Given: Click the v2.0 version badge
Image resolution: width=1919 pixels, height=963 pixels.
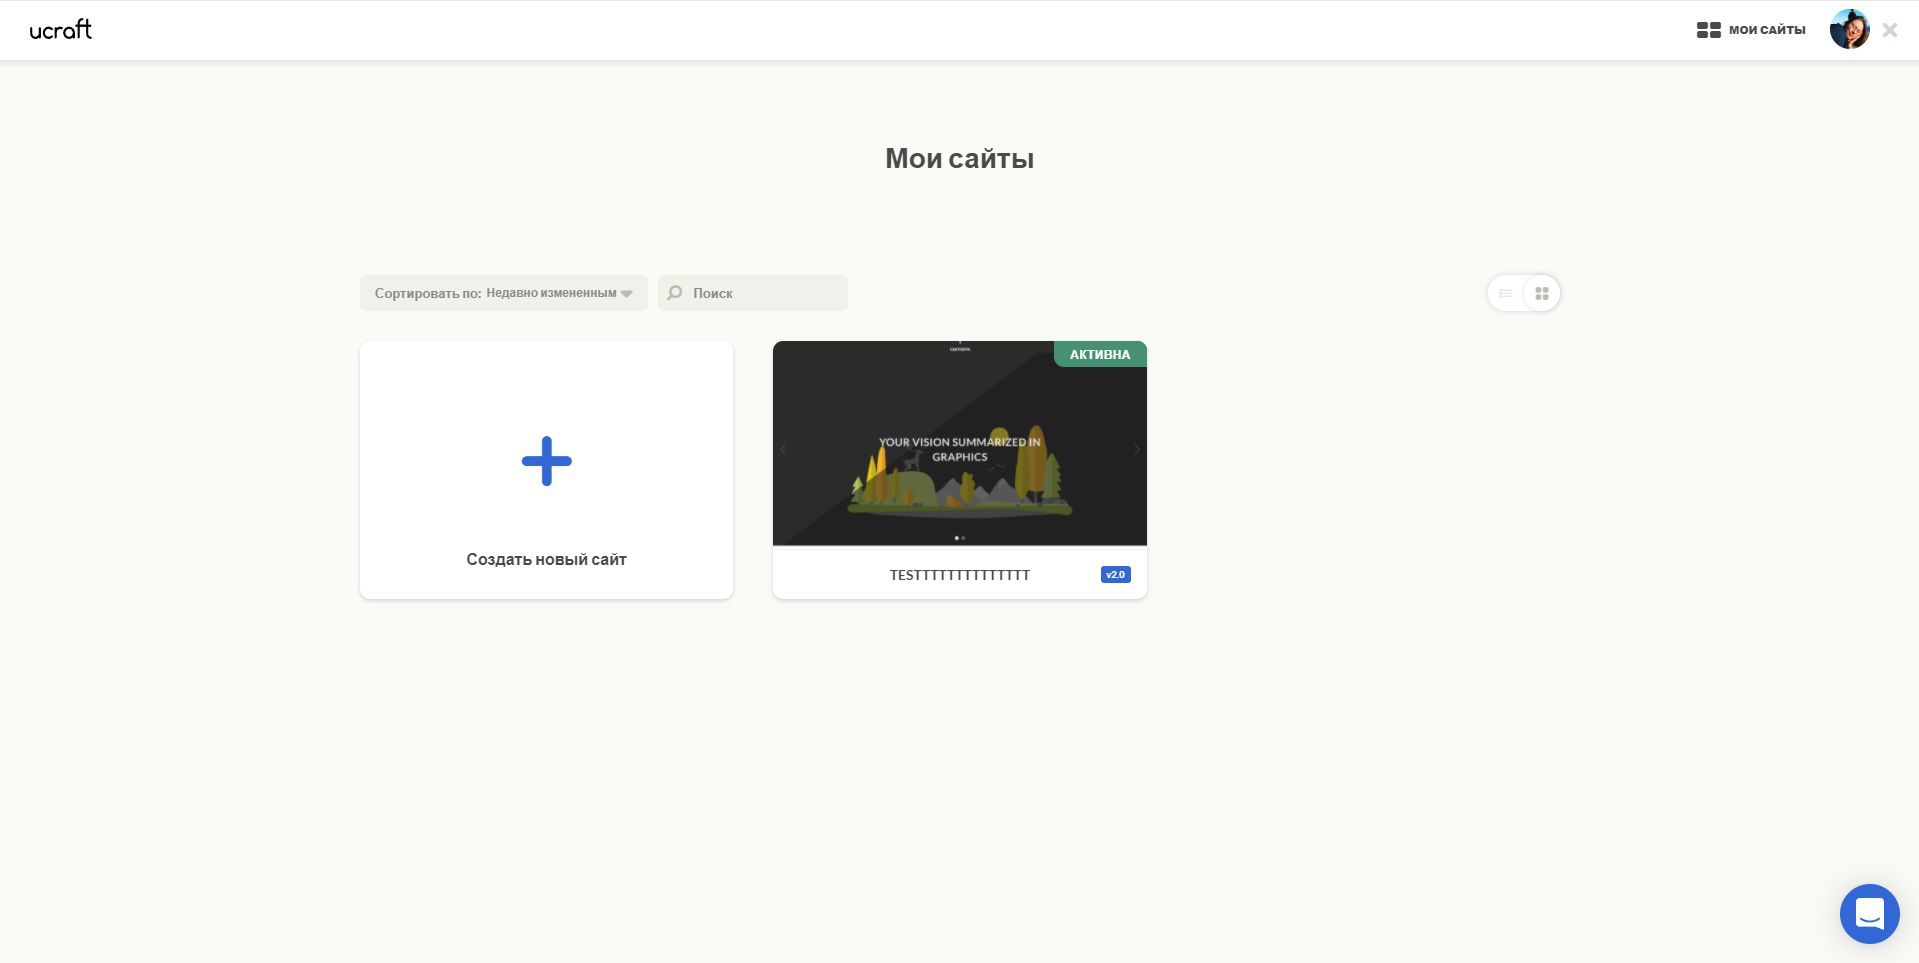Looking at the screenshot, I should pyautogui.click(x=1116, y=575).
